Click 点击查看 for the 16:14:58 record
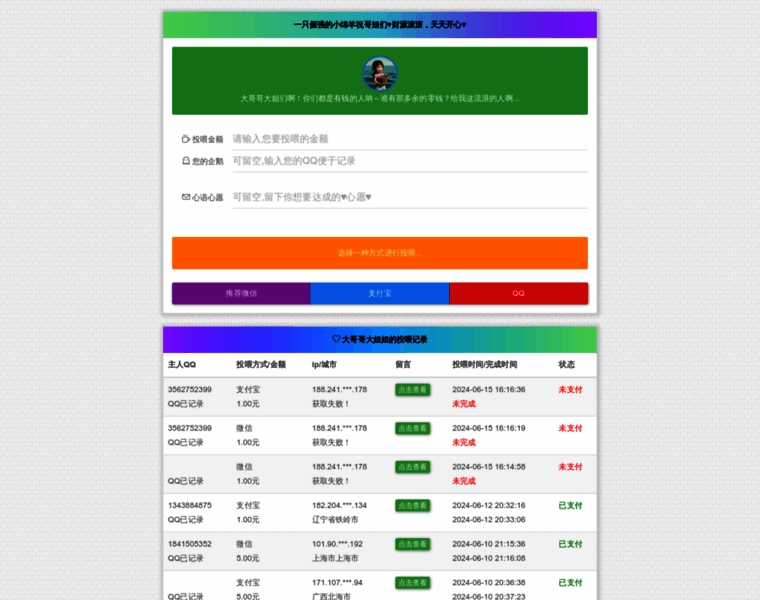The height and width of the screenshot is (600, 760). click(412, 467)
